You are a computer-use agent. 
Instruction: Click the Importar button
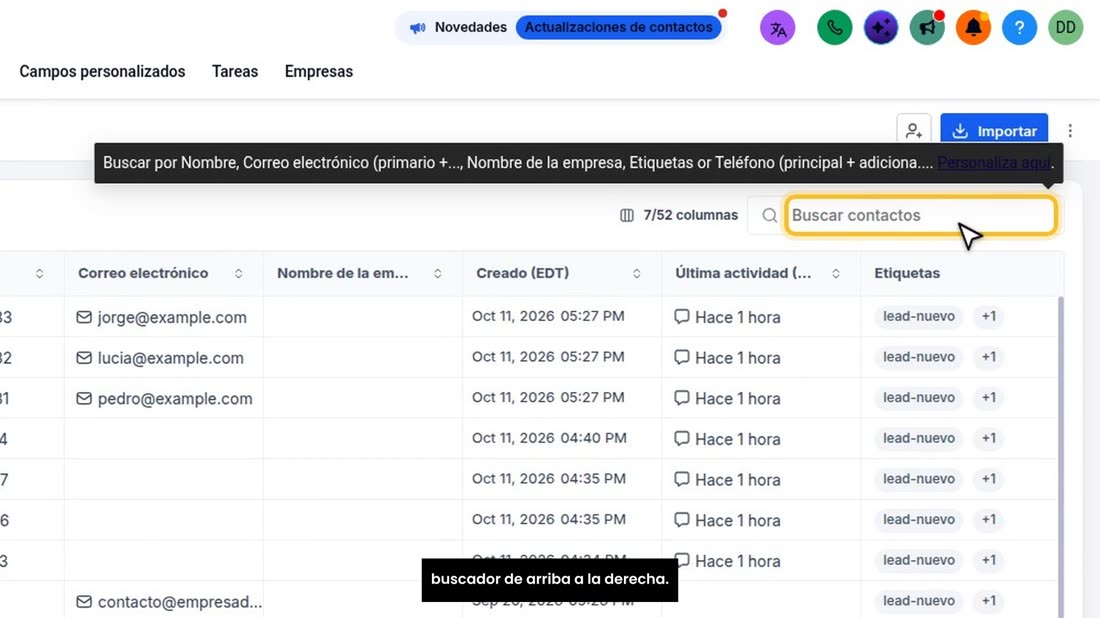tap(994, 130)
